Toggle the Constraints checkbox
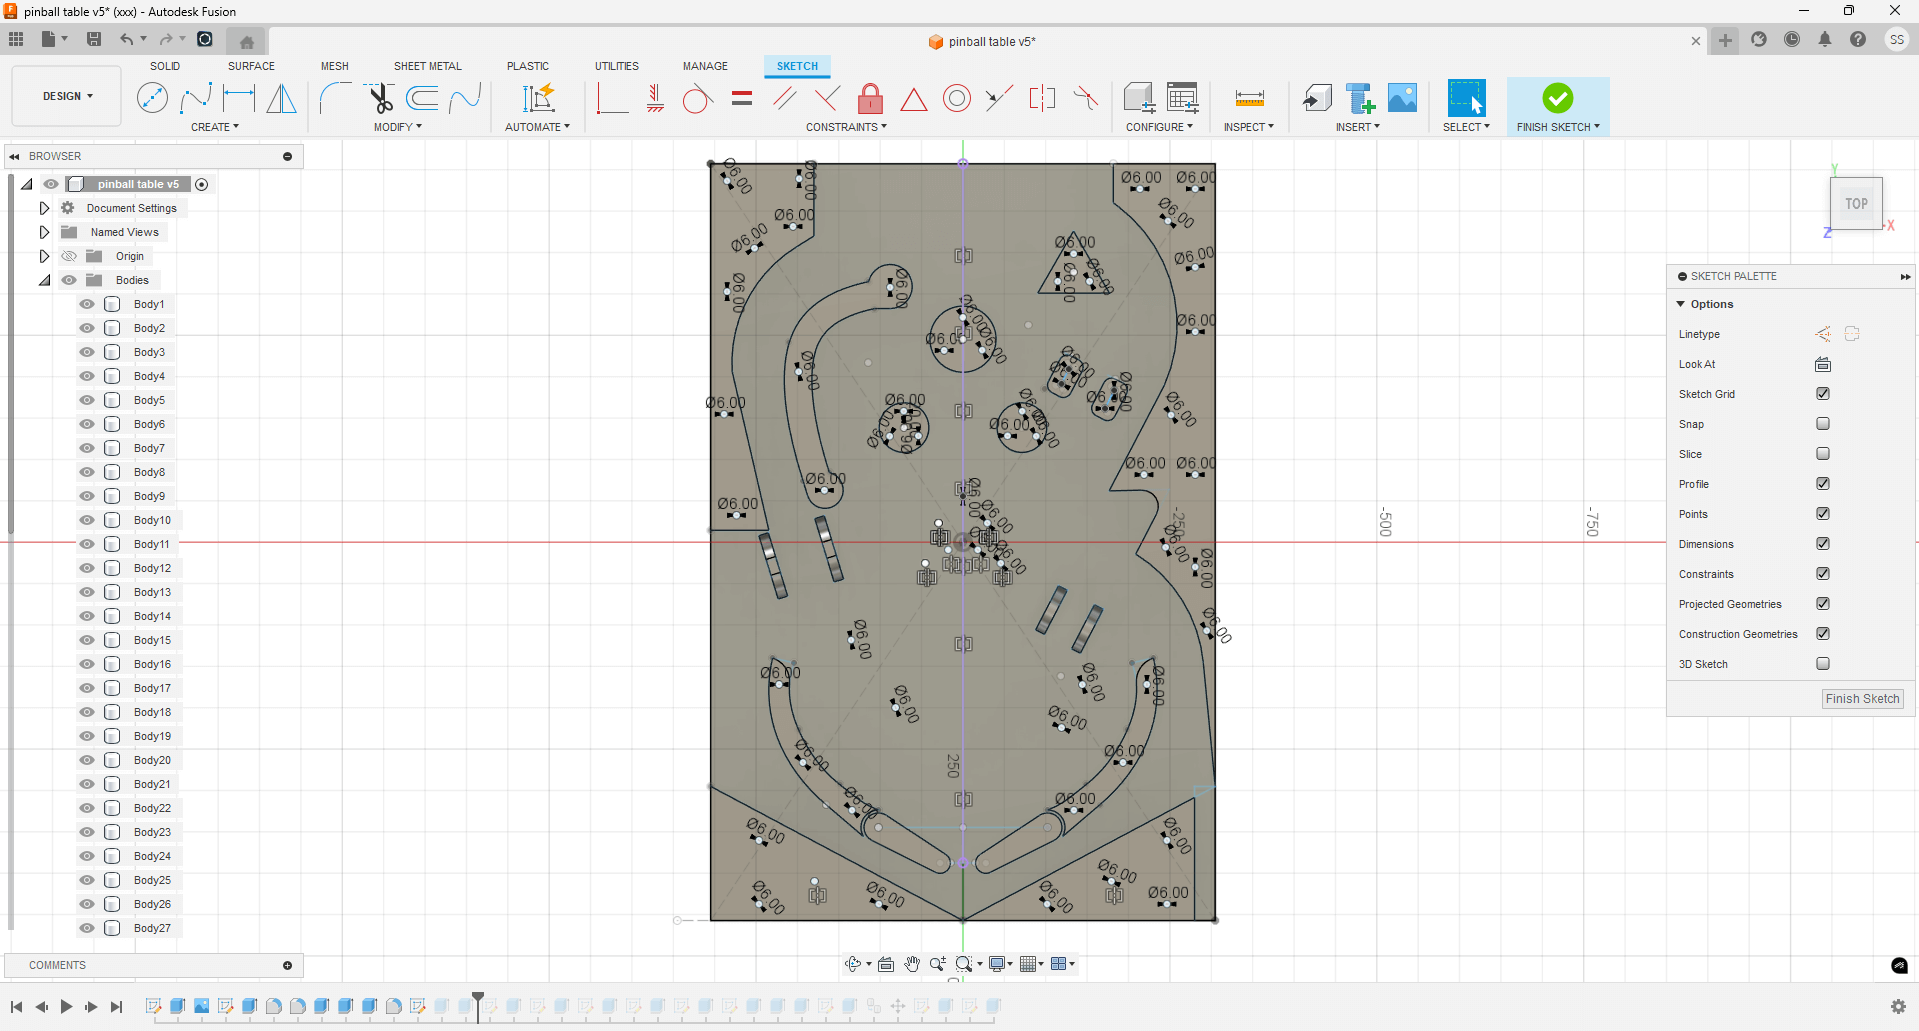This screenshot has height=1031, width=1919. tap(1823, 574)
